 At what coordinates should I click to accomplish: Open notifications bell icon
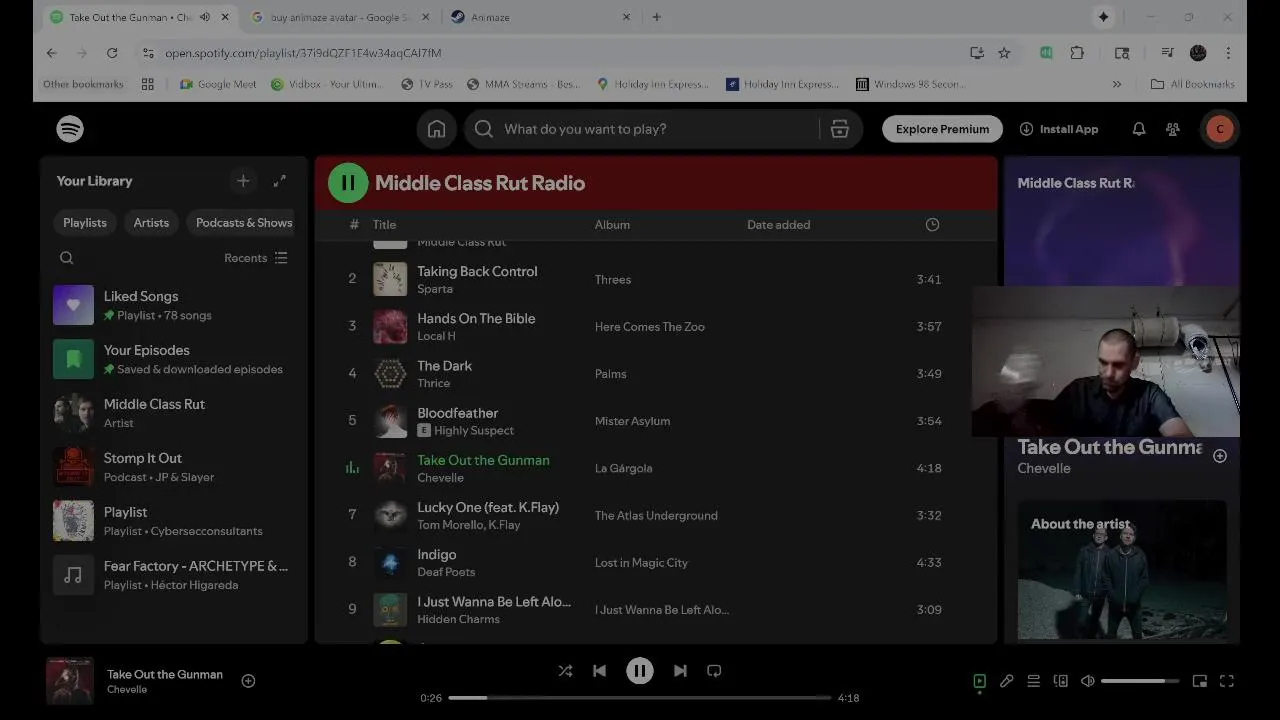1138,129
